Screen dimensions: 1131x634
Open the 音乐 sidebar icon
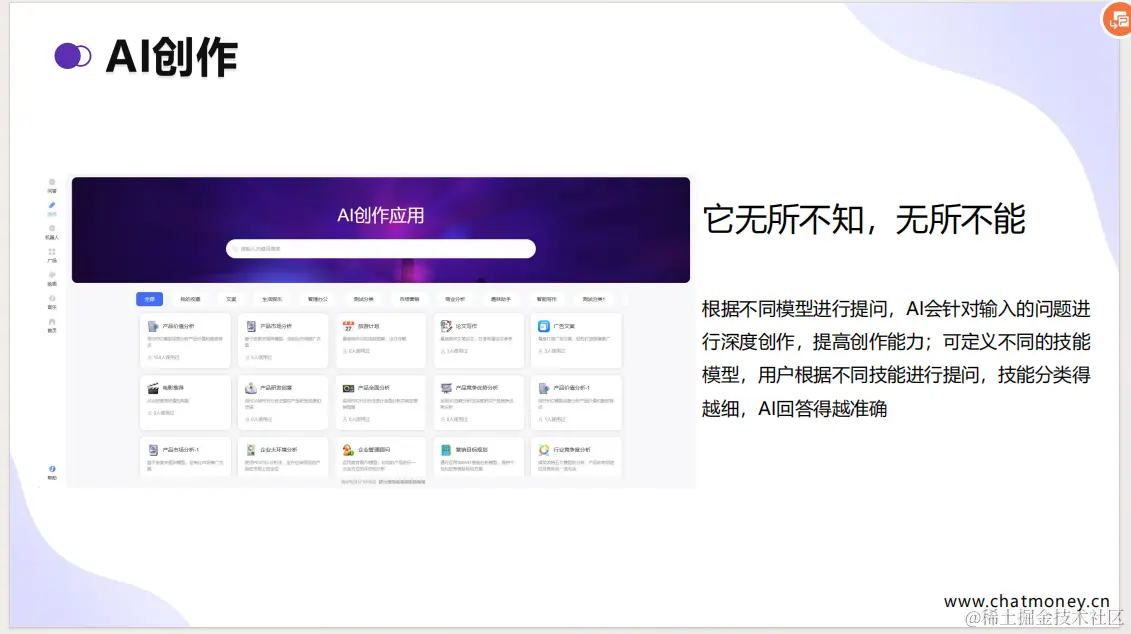click(52, 301)
